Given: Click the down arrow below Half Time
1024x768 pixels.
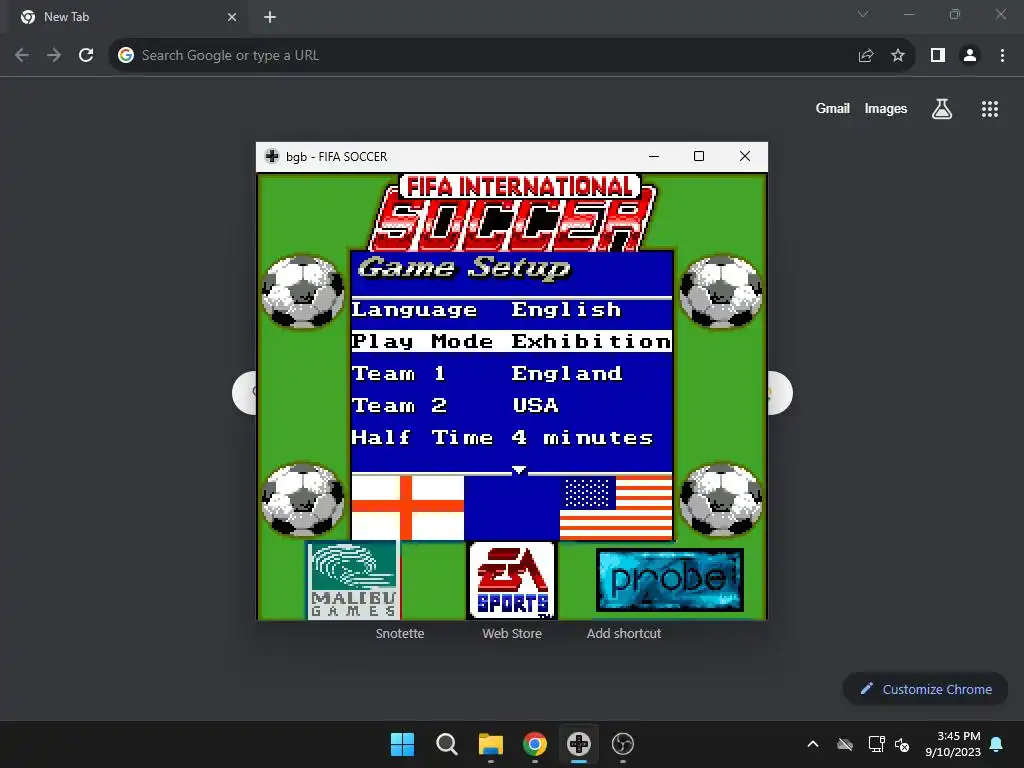Looking at the screenshot, I should pos(519,470).
